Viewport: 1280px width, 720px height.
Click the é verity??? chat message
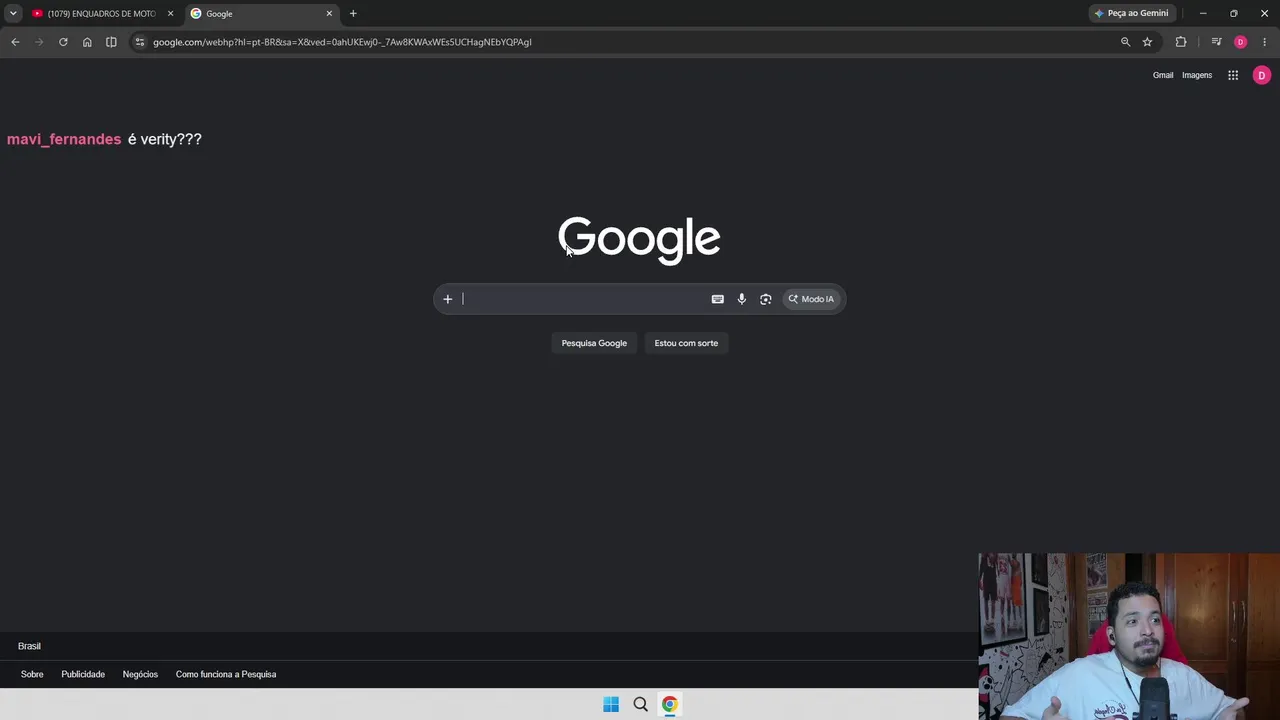pyautogui.click(x=165, y=139)
